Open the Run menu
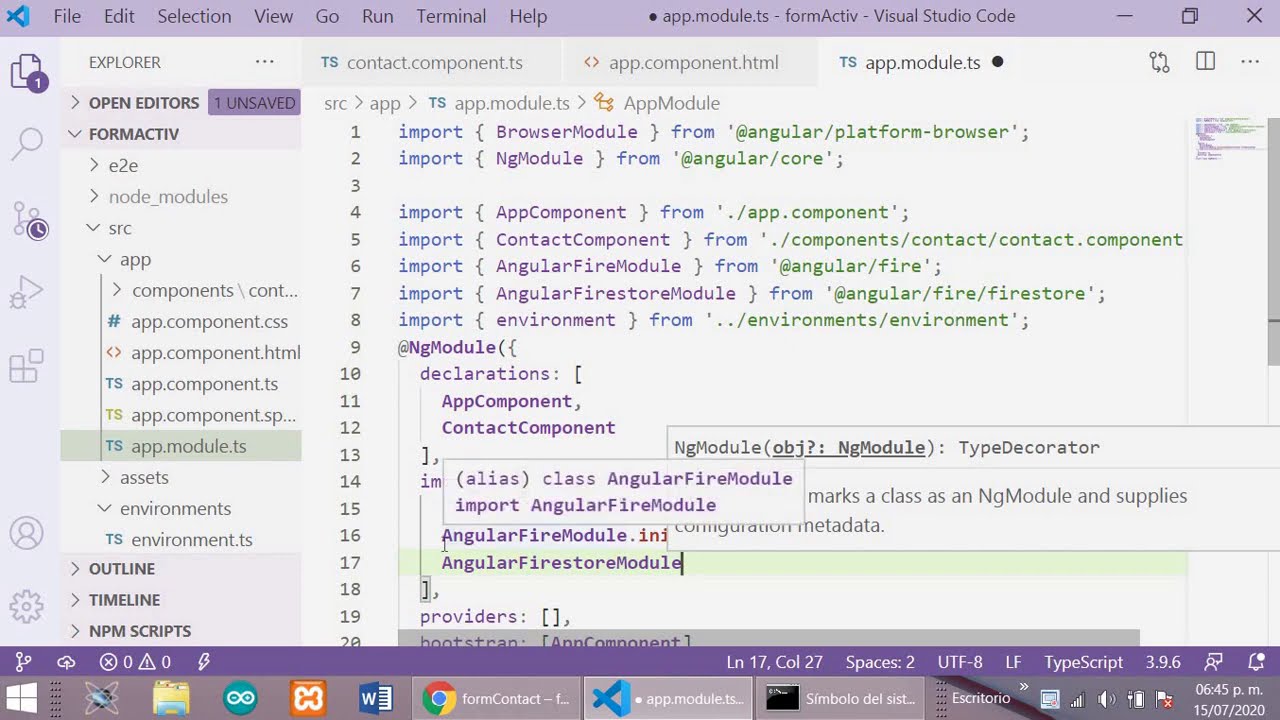The image size is (1280, 720). tap(378, 16)
